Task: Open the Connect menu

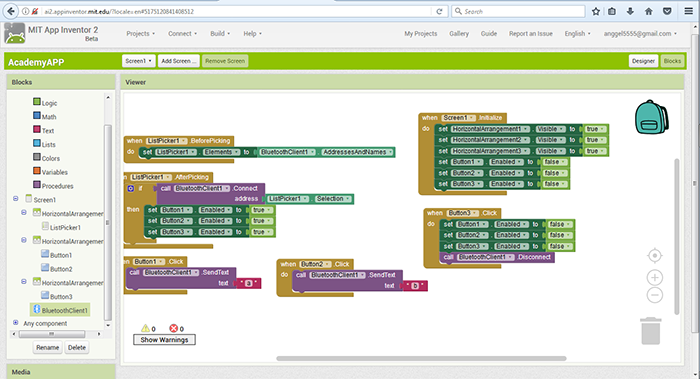Action: pyautogui.click(x=182, y=33)
